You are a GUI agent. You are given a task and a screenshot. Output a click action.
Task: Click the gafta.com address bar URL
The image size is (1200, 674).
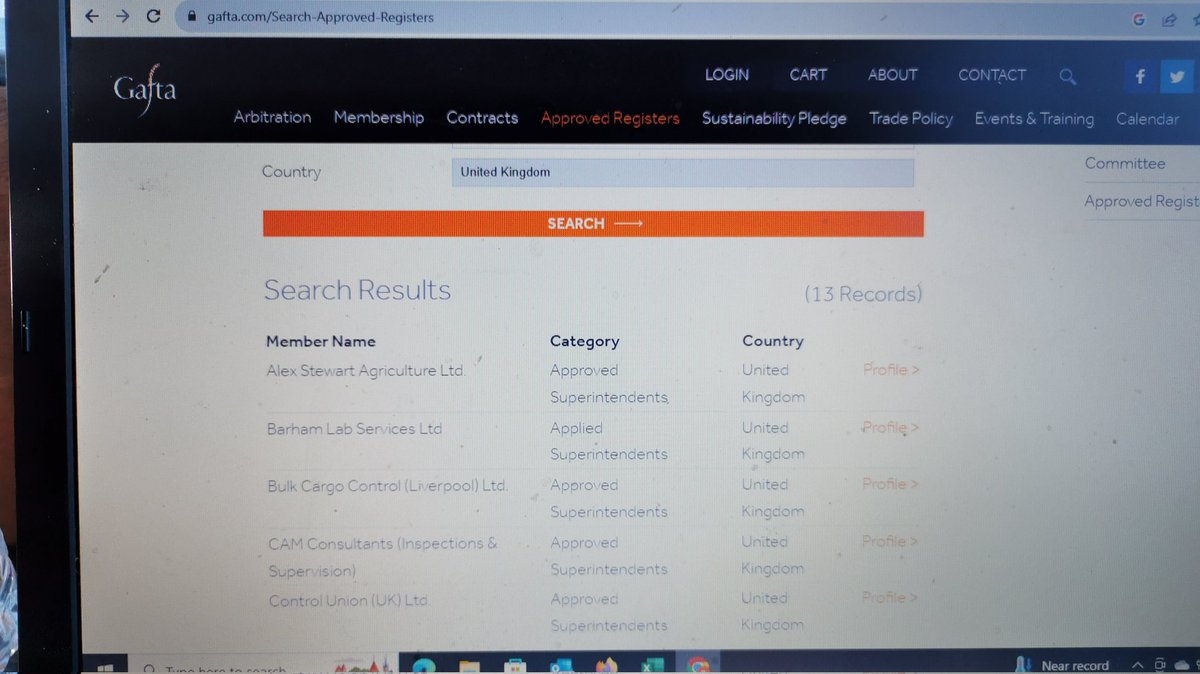point(320,17)
